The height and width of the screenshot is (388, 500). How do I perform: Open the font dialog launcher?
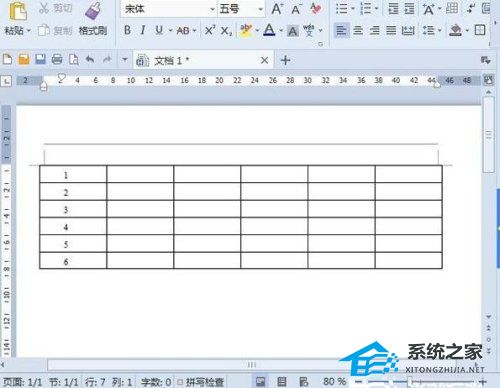[321, 44]
